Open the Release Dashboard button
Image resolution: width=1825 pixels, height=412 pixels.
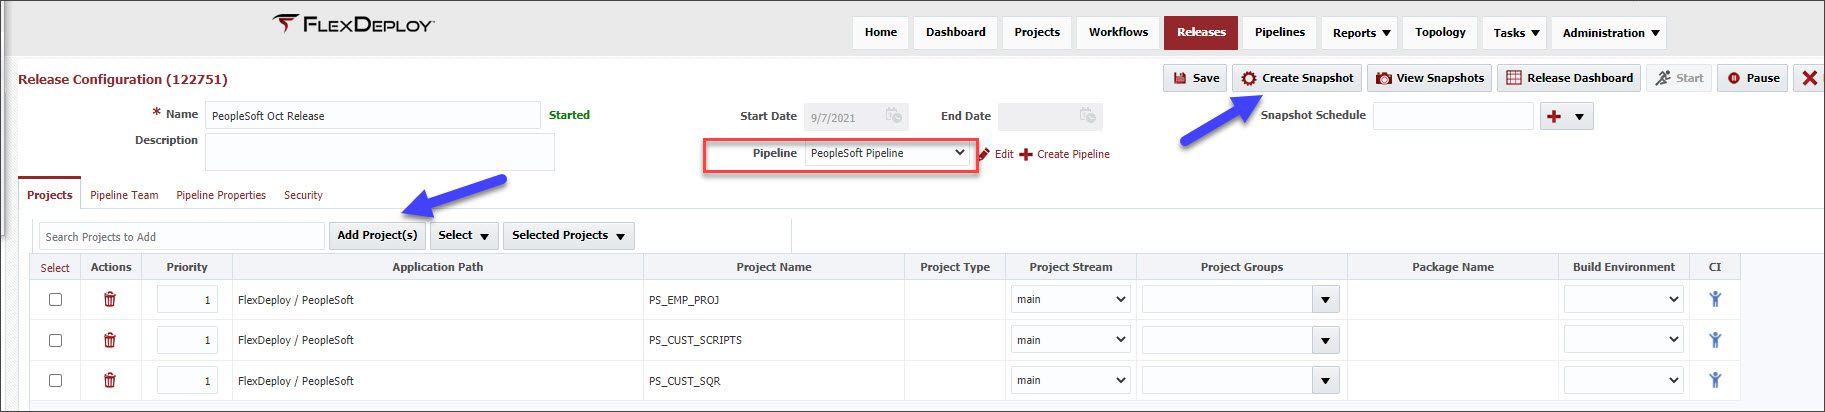1569,78
